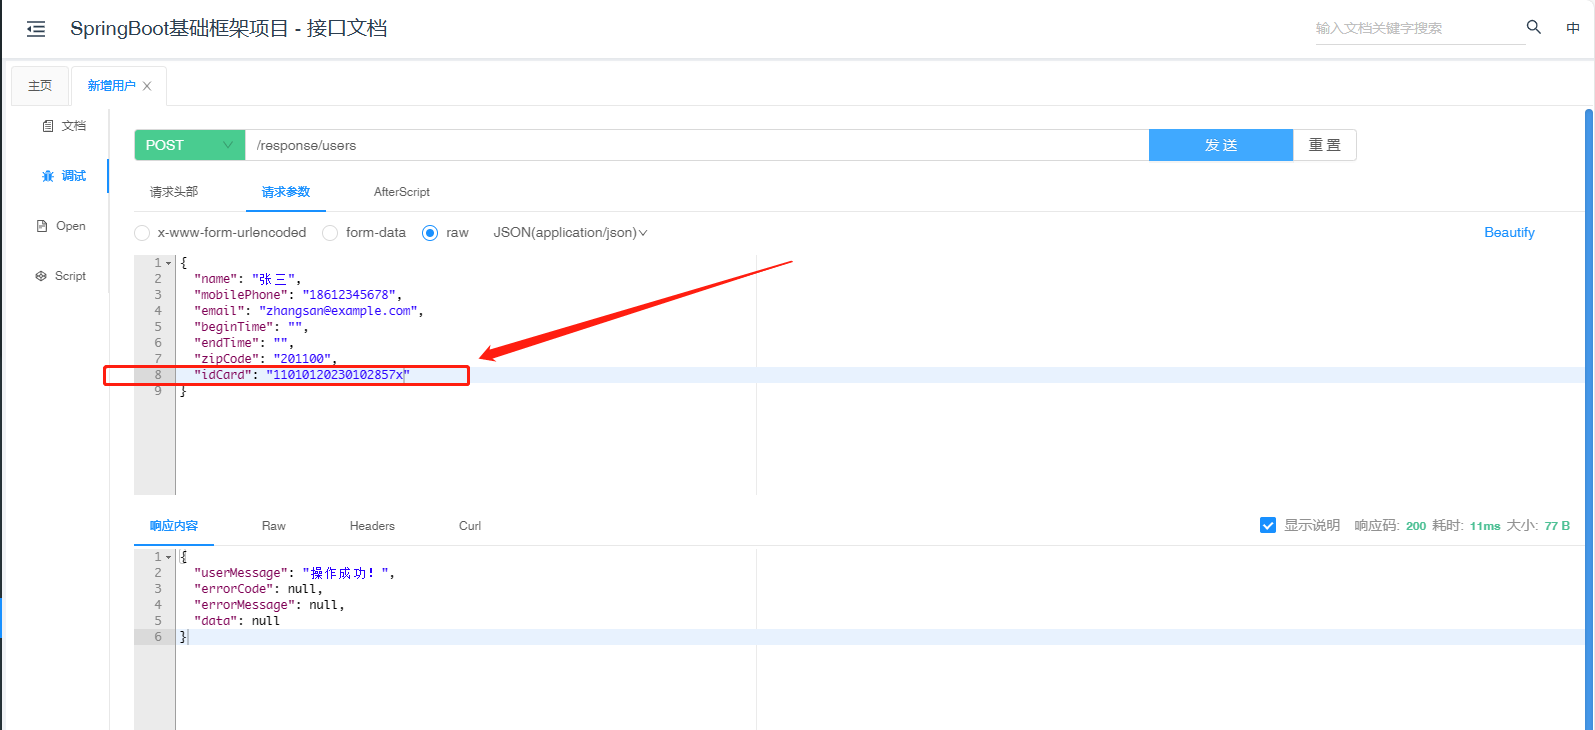Screen dimensions: 1595x730
Task: Click the email value zhangsan@example.com
Action: coord(338,311)
